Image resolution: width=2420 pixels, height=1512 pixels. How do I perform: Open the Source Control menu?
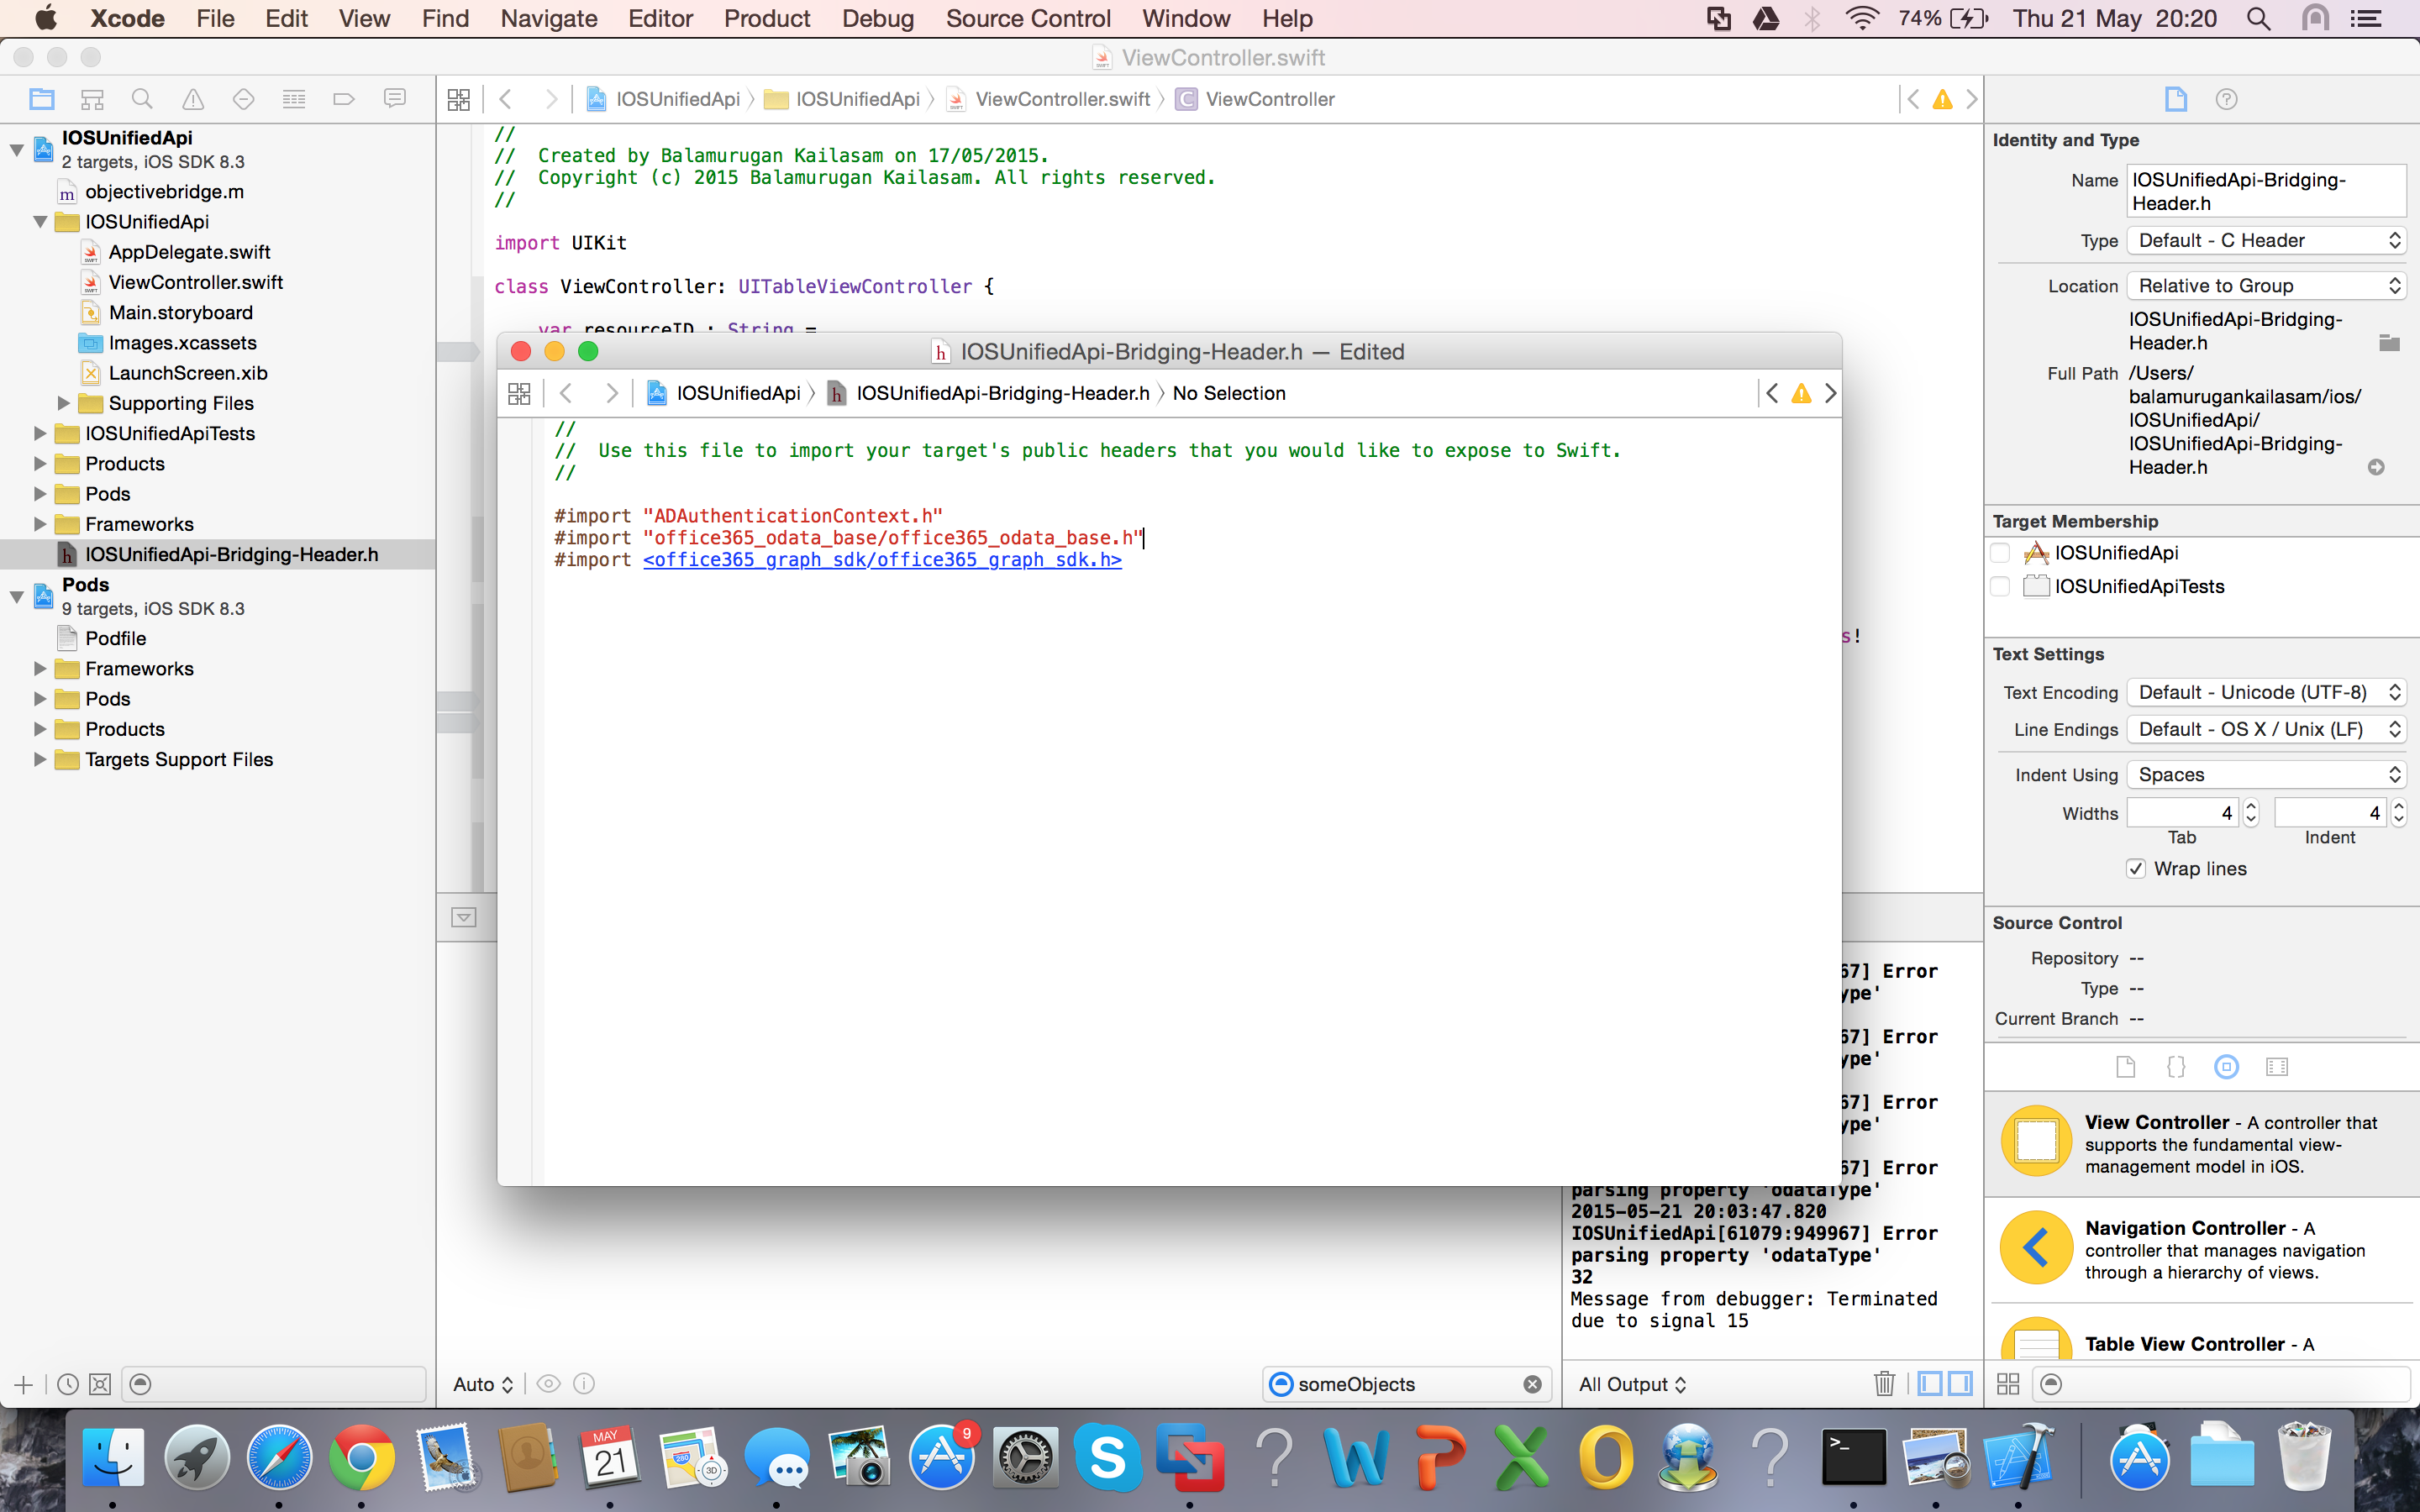point(1028,18)
